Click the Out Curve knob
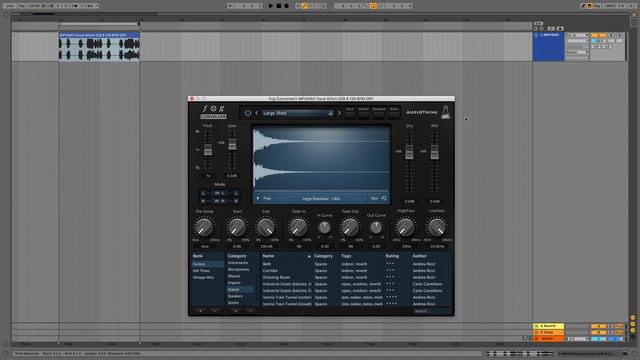 pos(376,227)
